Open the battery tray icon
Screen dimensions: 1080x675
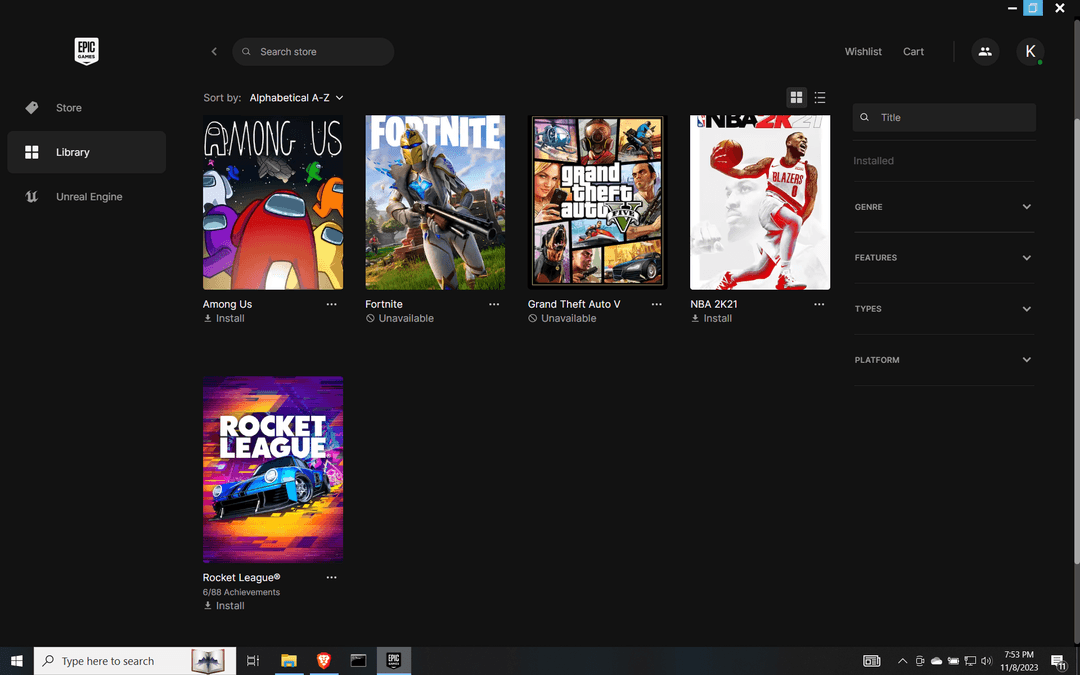tap(953, 661)
